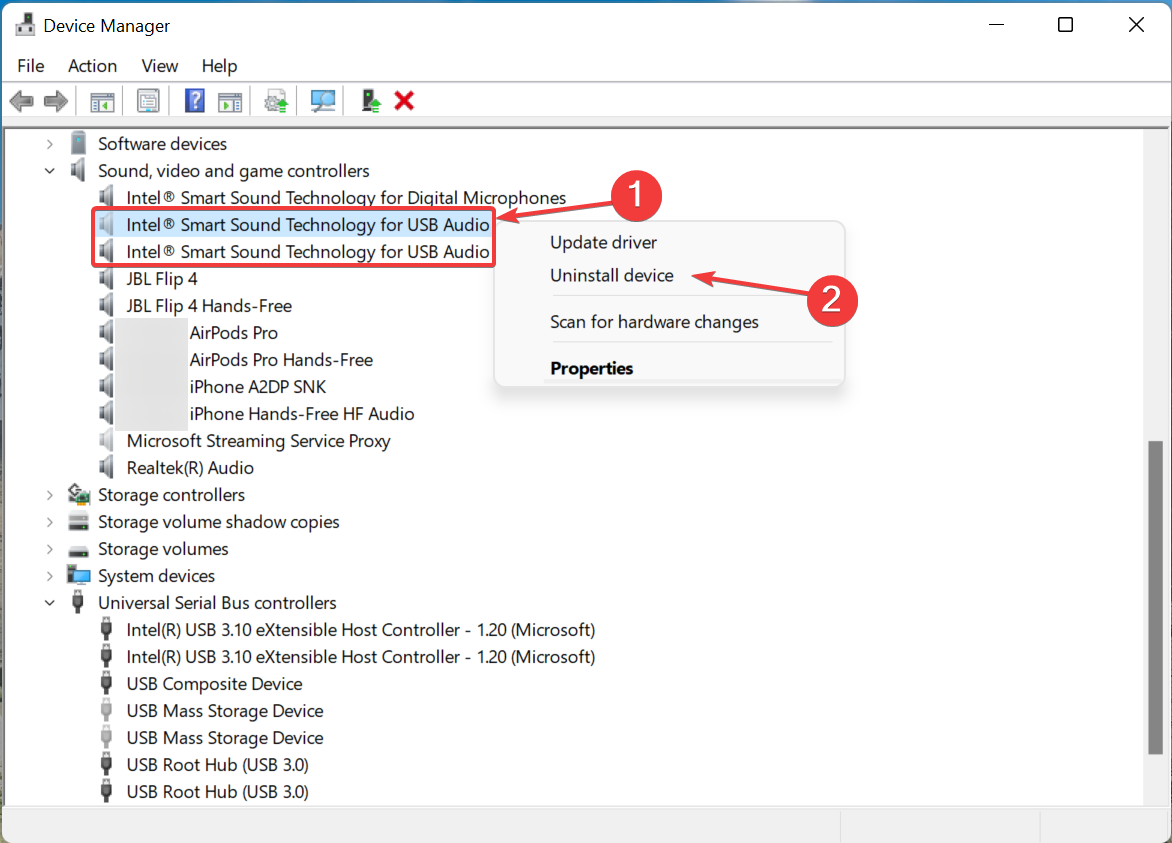Maximize the Device Manager window
Screen dimensions: 1172x843
click(1065, 25)
